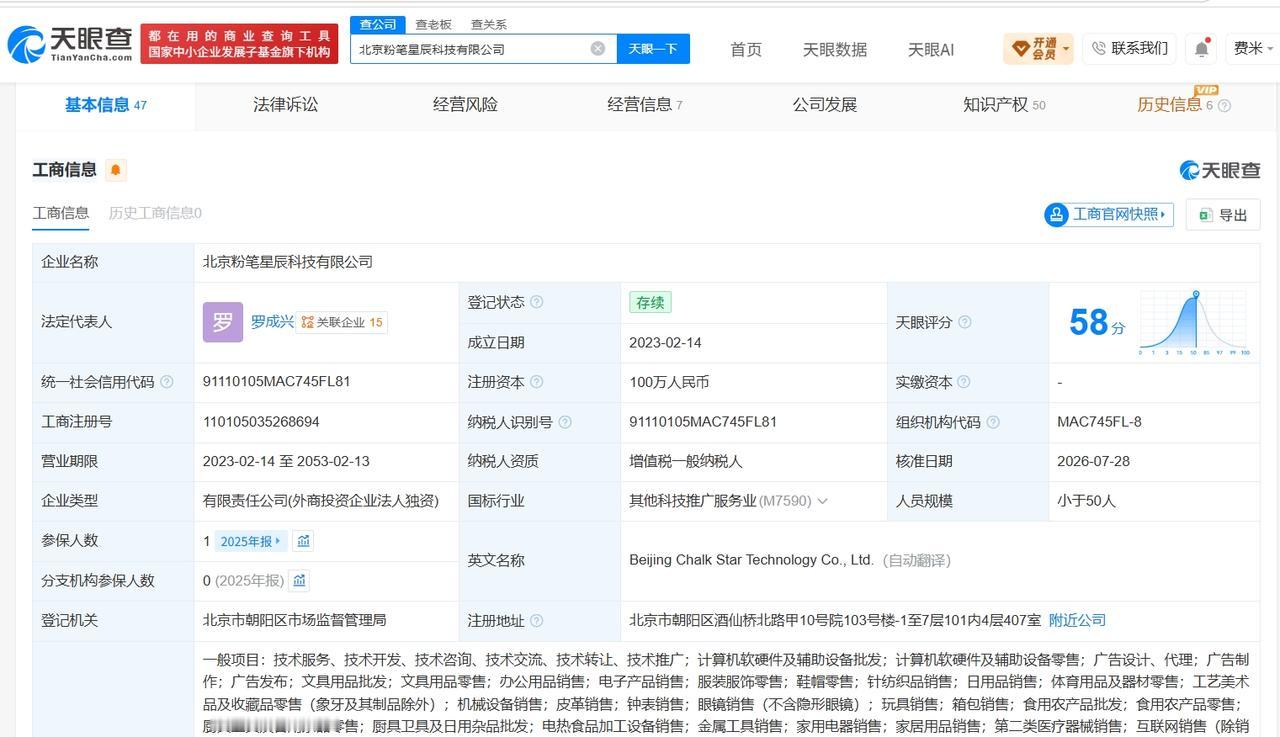
Task: Click help icon next to 天眼评分
Action: point(965,322)
